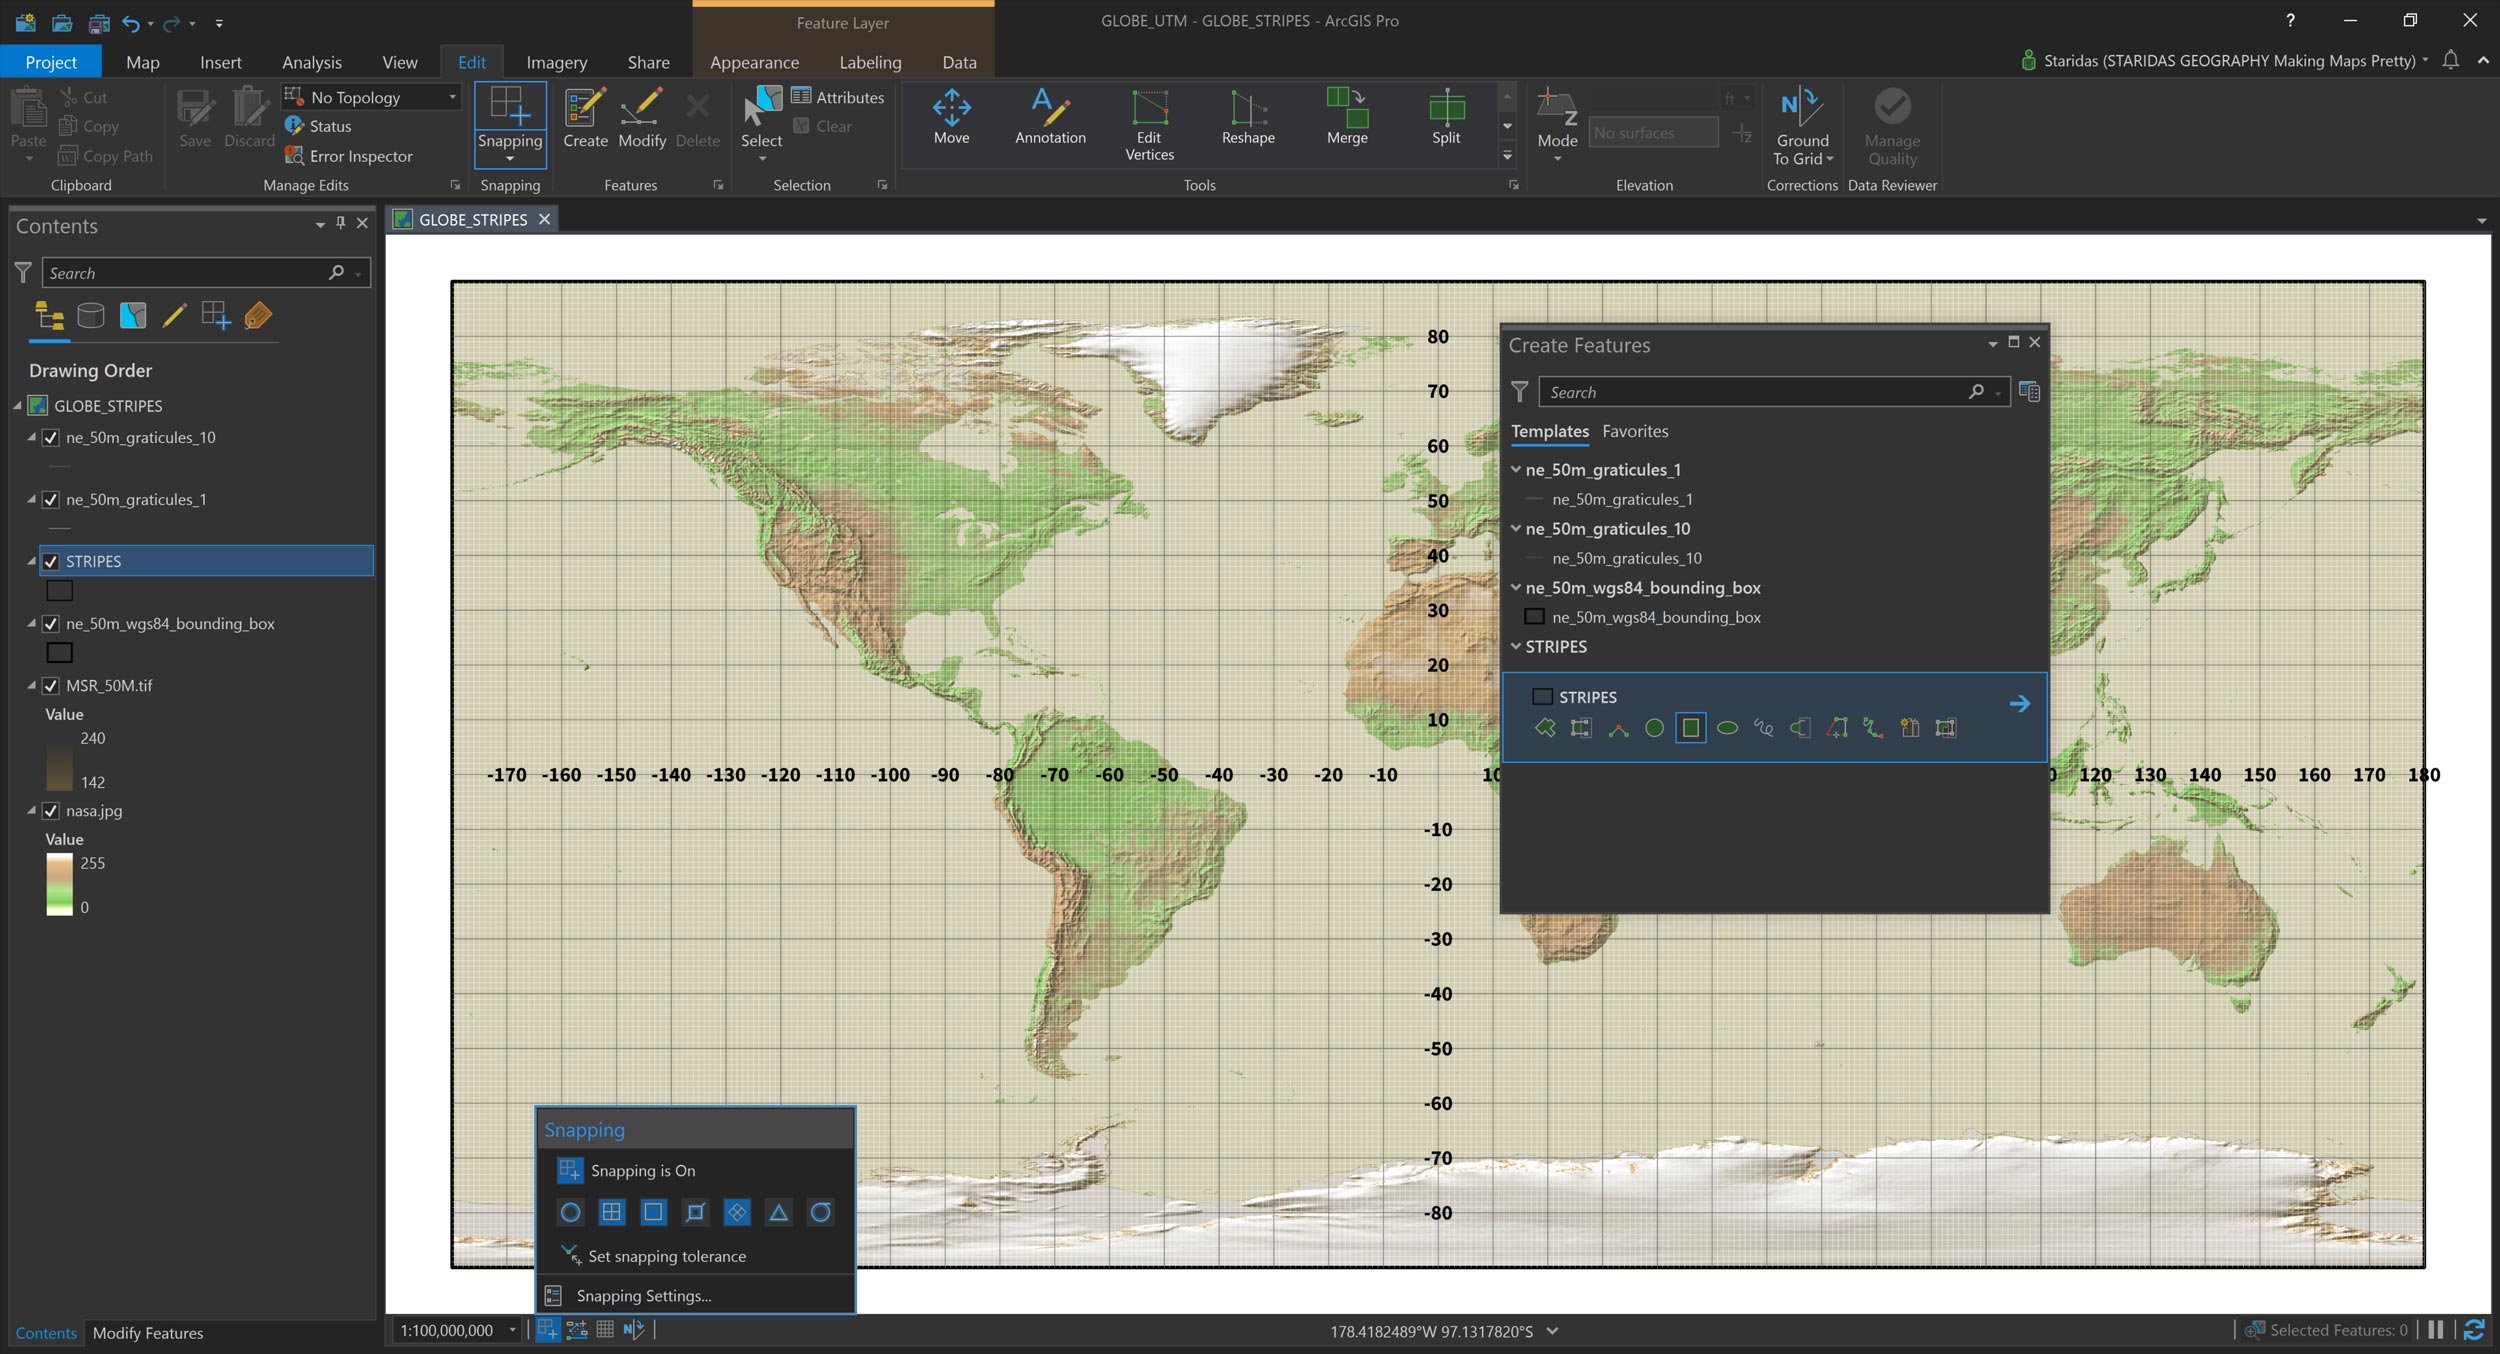Viewport: 2500px width, 1354px height.
Task: Open the No Topology dropdown
Action: pyautogui.click(x=452, y=97)
